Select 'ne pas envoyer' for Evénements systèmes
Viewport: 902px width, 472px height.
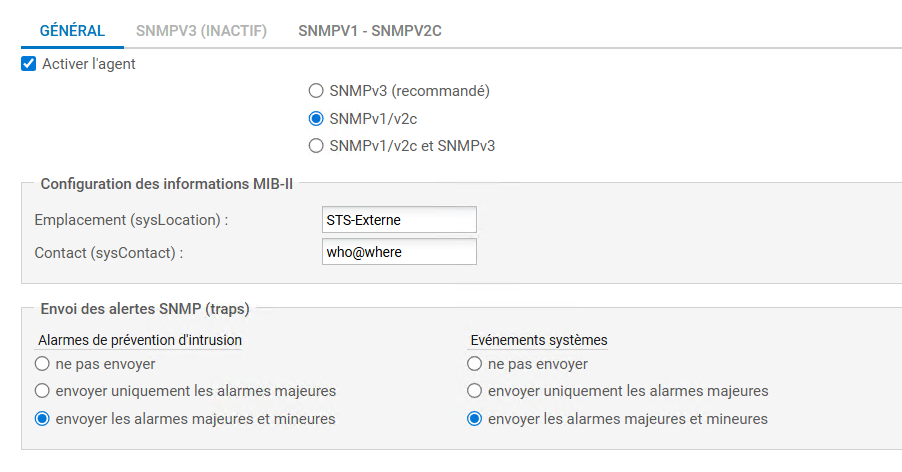tap(474, 364)
